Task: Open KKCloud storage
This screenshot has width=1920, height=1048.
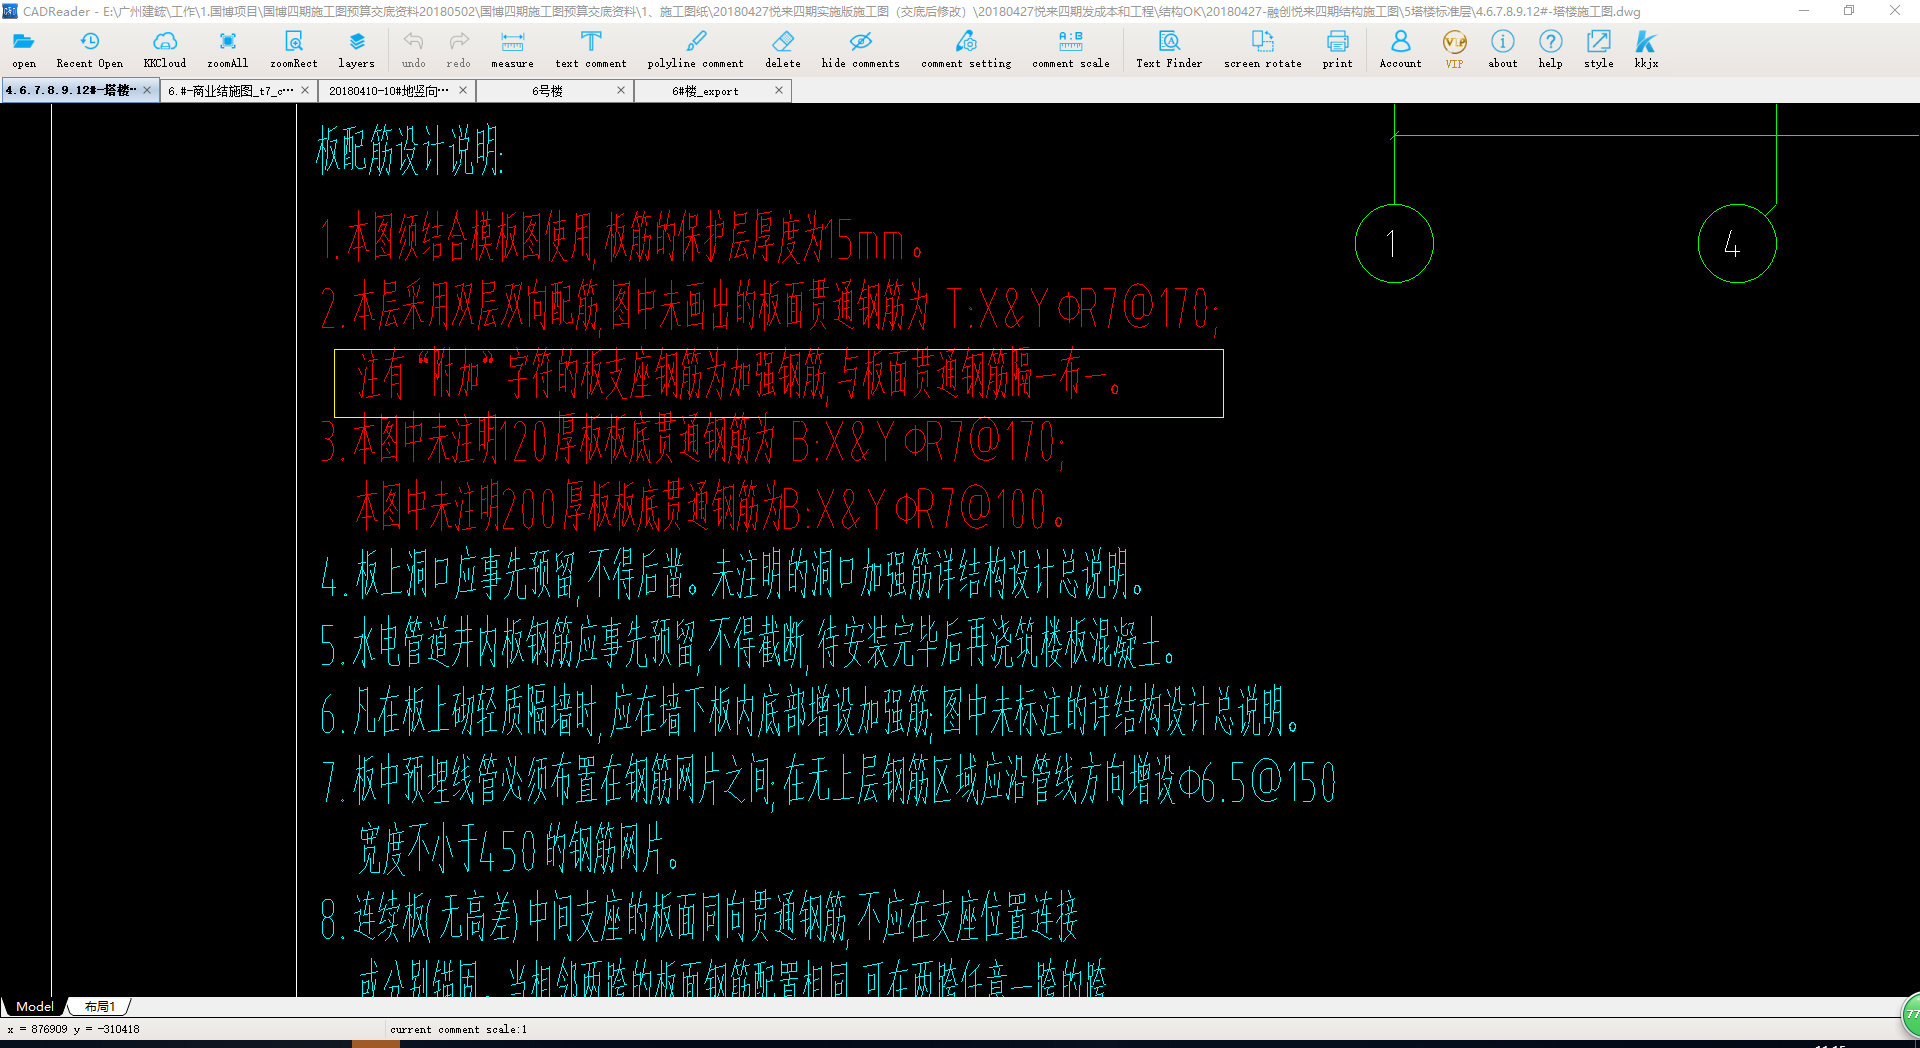Action: (165, 49)
